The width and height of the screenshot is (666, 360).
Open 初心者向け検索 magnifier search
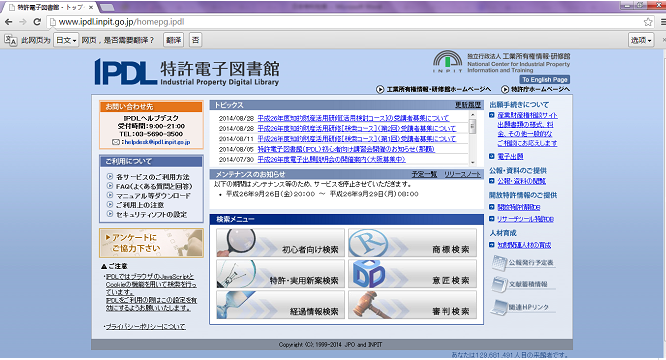pyautogui.click(x=280, y=243)
